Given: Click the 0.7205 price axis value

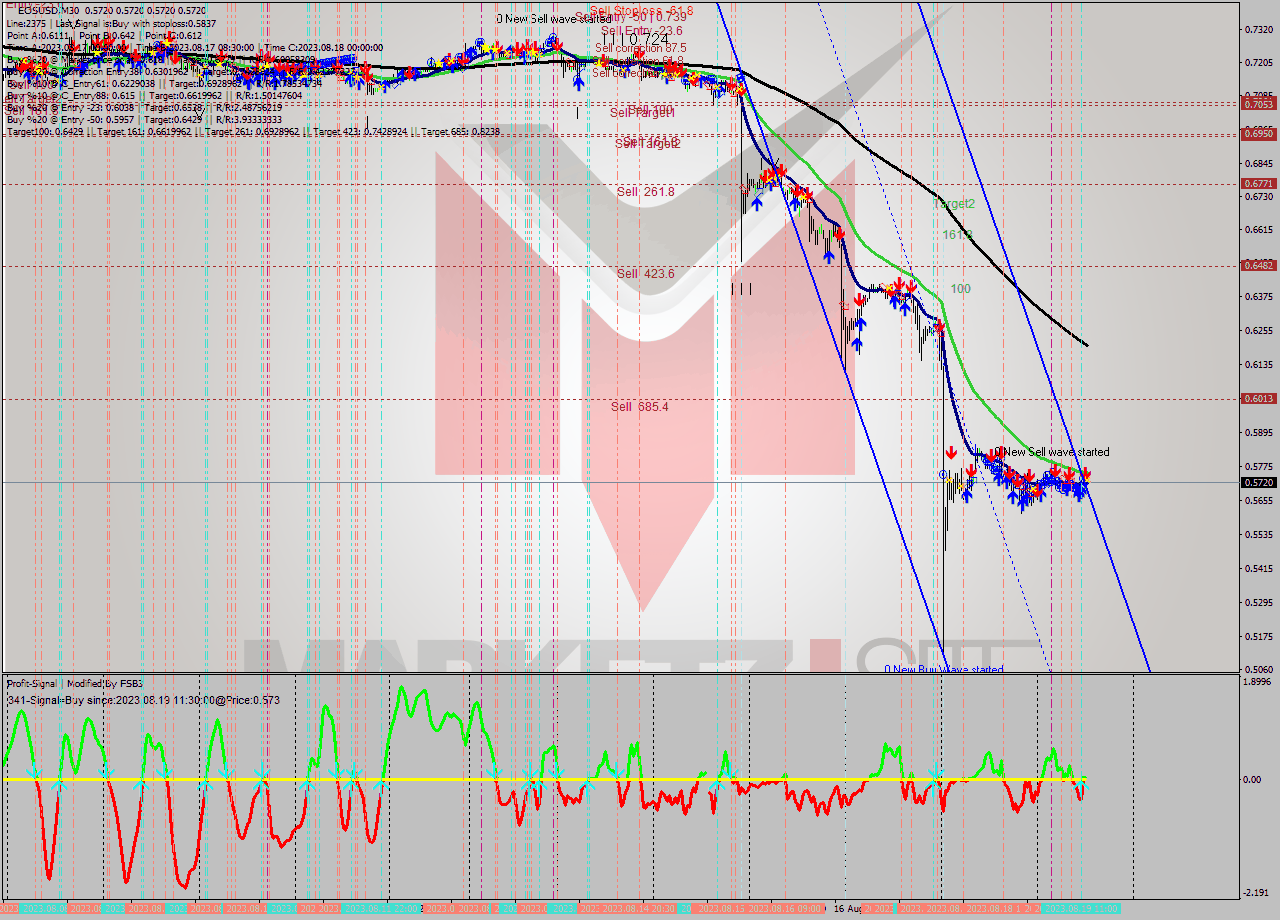Looking at the screenshot, I should 1258,62.
